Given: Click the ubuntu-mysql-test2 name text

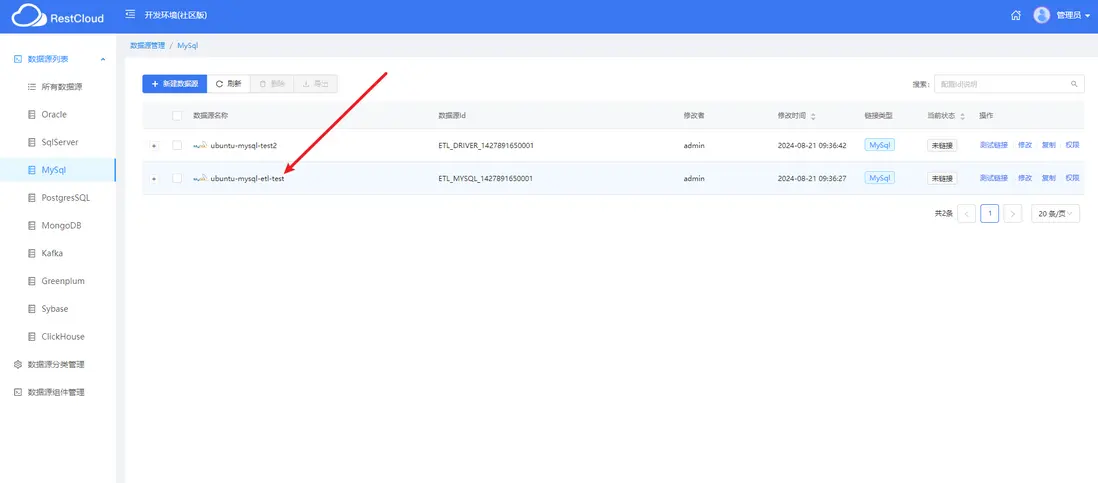Looking at the screenshot, I should pos(244,146).
